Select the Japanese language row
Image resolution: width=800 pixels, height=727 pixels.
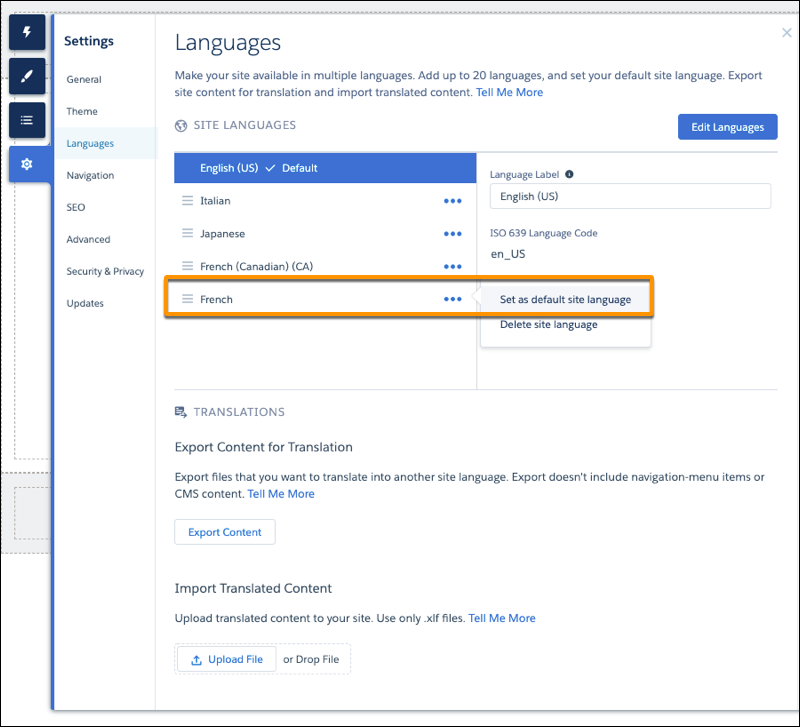click(325, 233)
